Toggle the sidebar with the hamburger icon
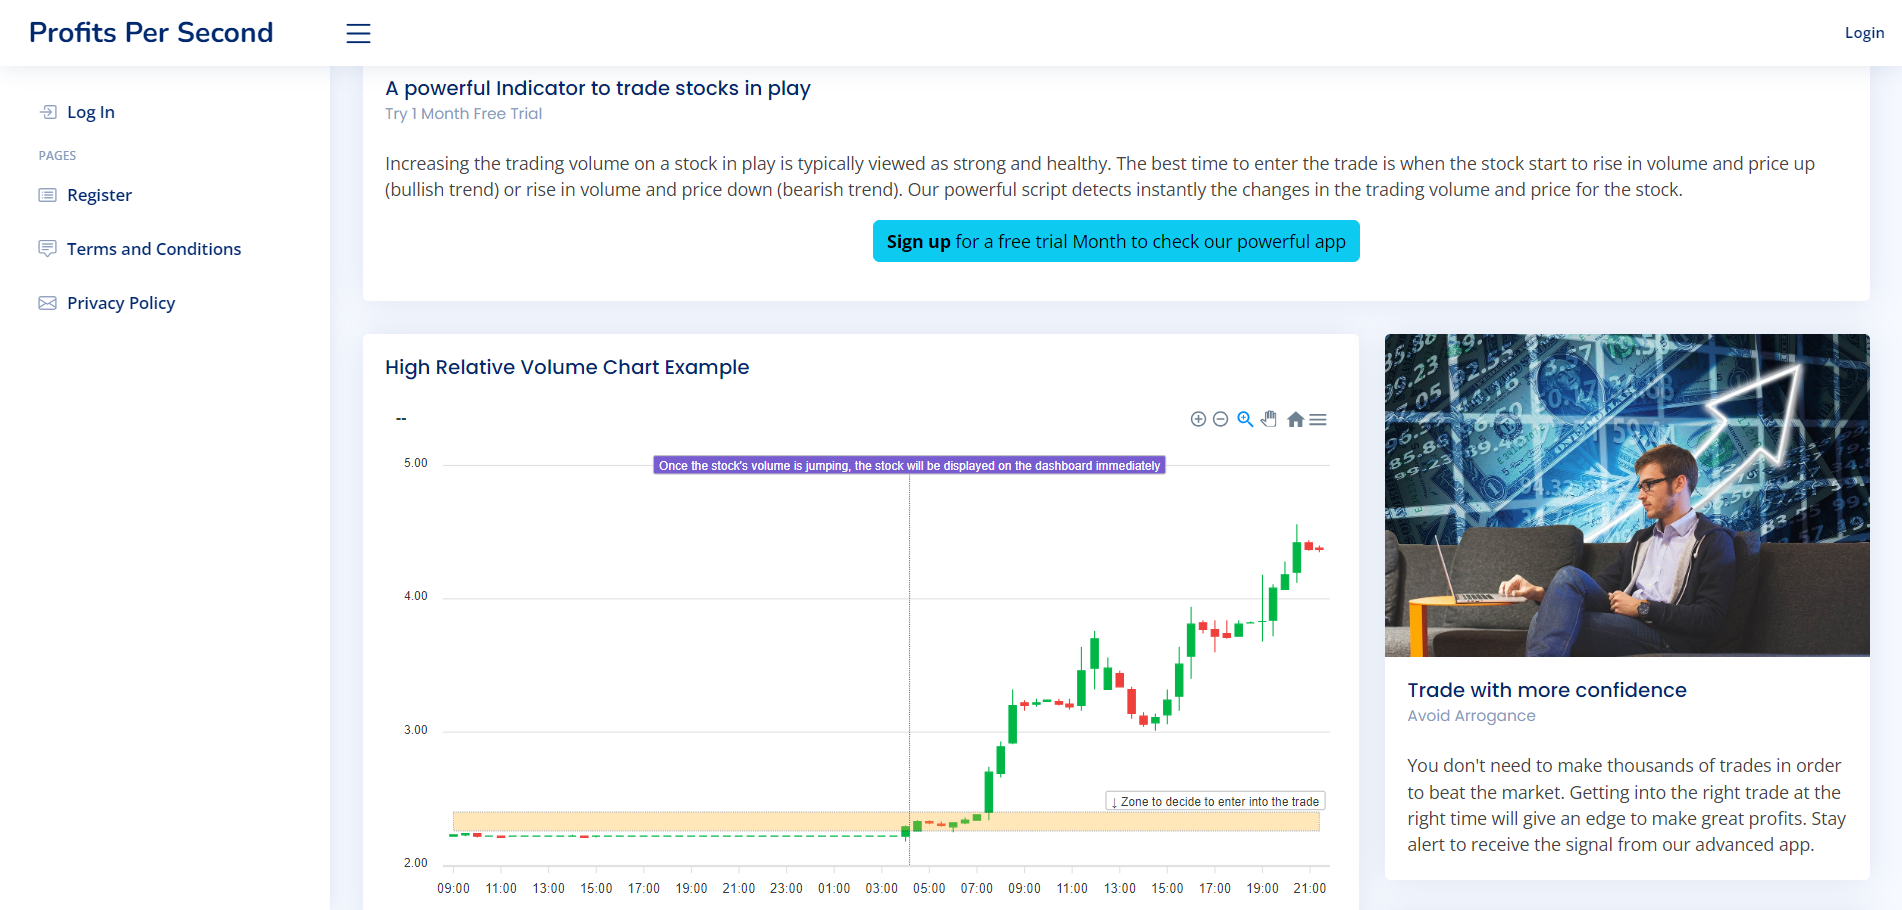 tap(358, 33)
